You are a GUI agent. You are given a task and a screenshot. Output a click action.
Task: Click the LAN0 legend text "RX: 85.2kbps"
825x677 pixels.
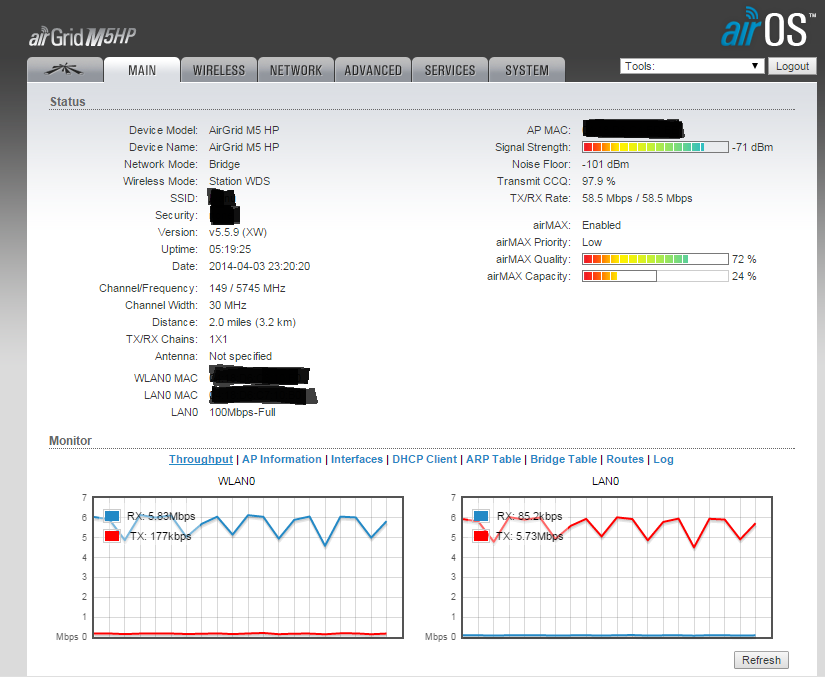click(x=529, y=516)
